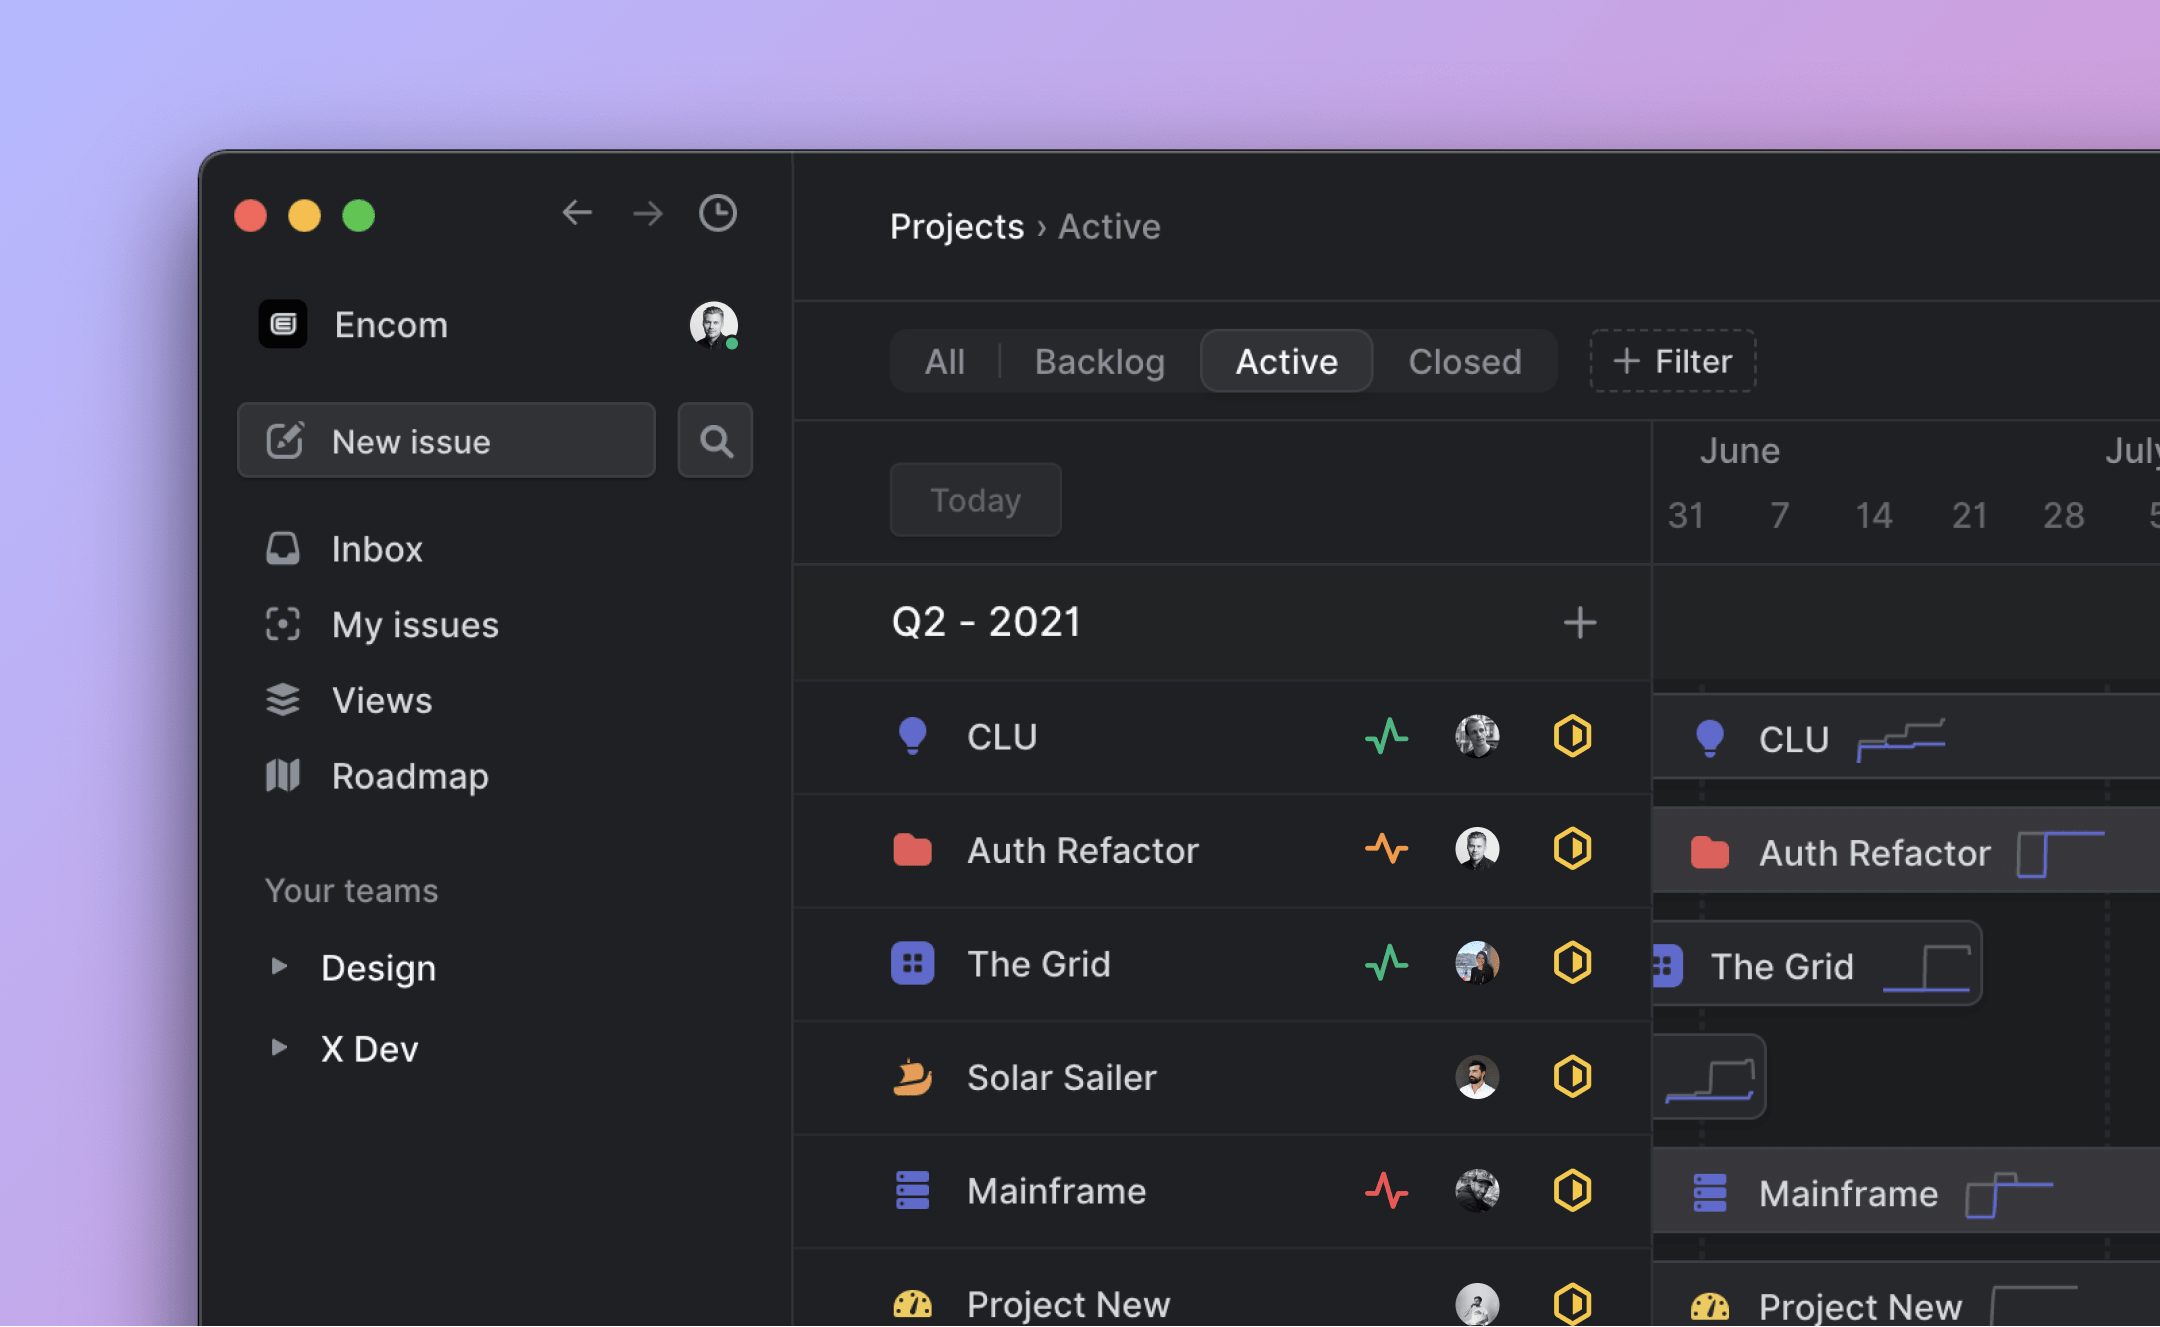This screenshot has height=1327, width=2160.
Task: Click the Solar Sailer boat icon
Action: [912, 1077]
